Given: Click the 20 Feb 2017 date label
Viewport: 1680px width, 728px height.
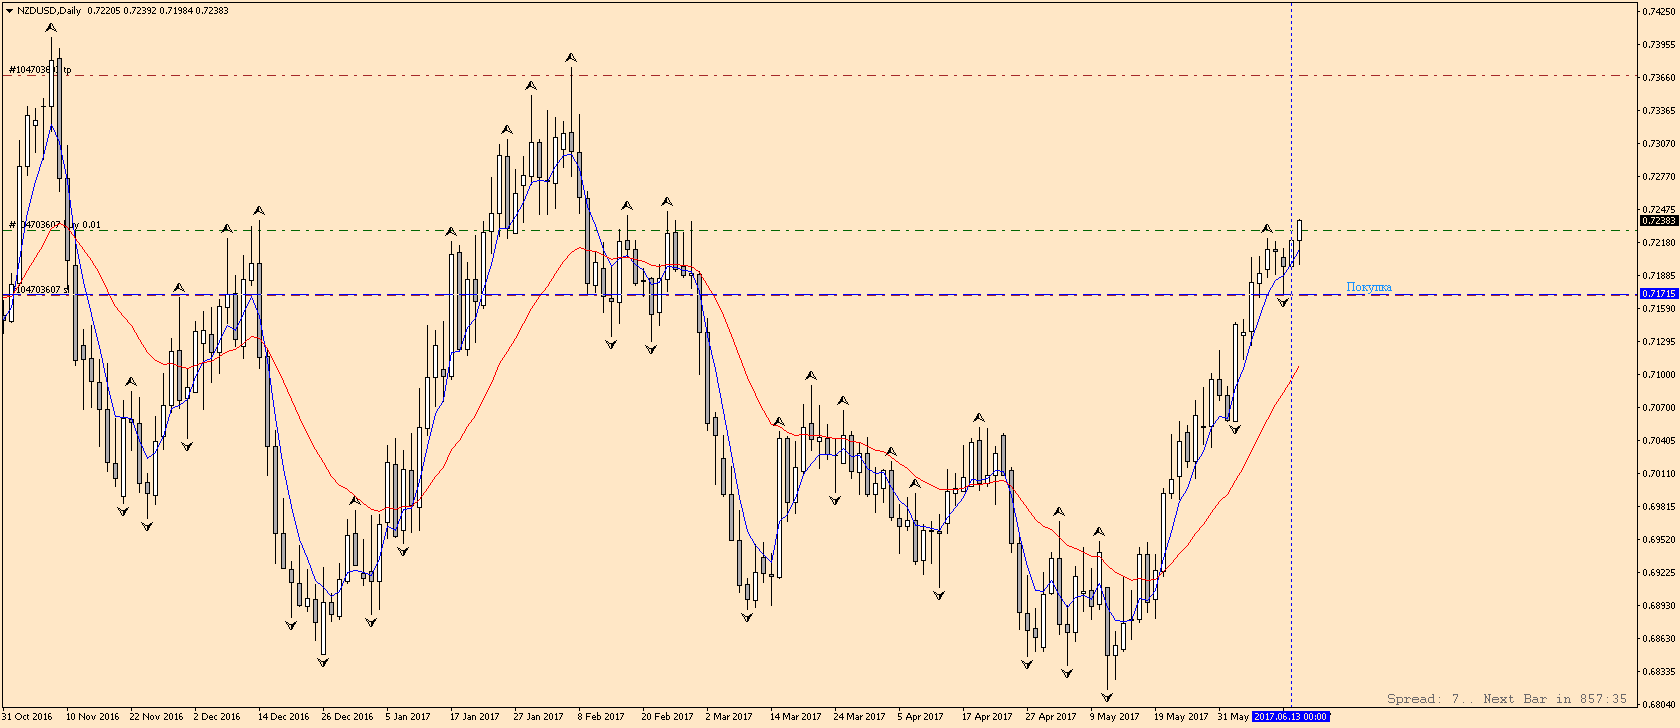Looking at the screenshot, I should click(667, 717).
